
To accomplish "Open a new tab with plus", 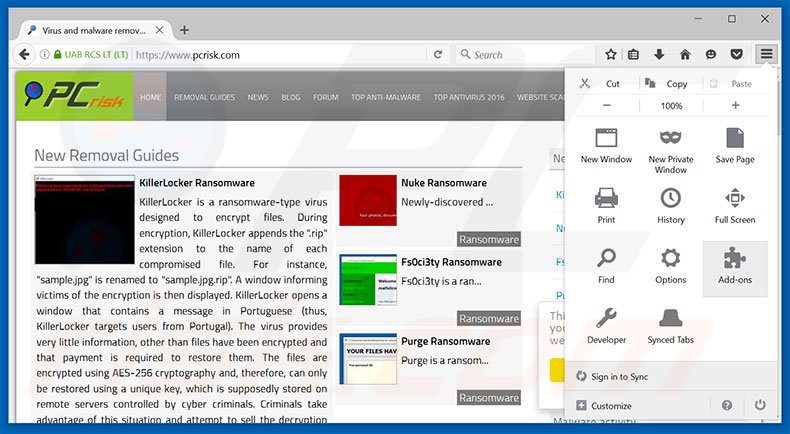I will [184, 30].
